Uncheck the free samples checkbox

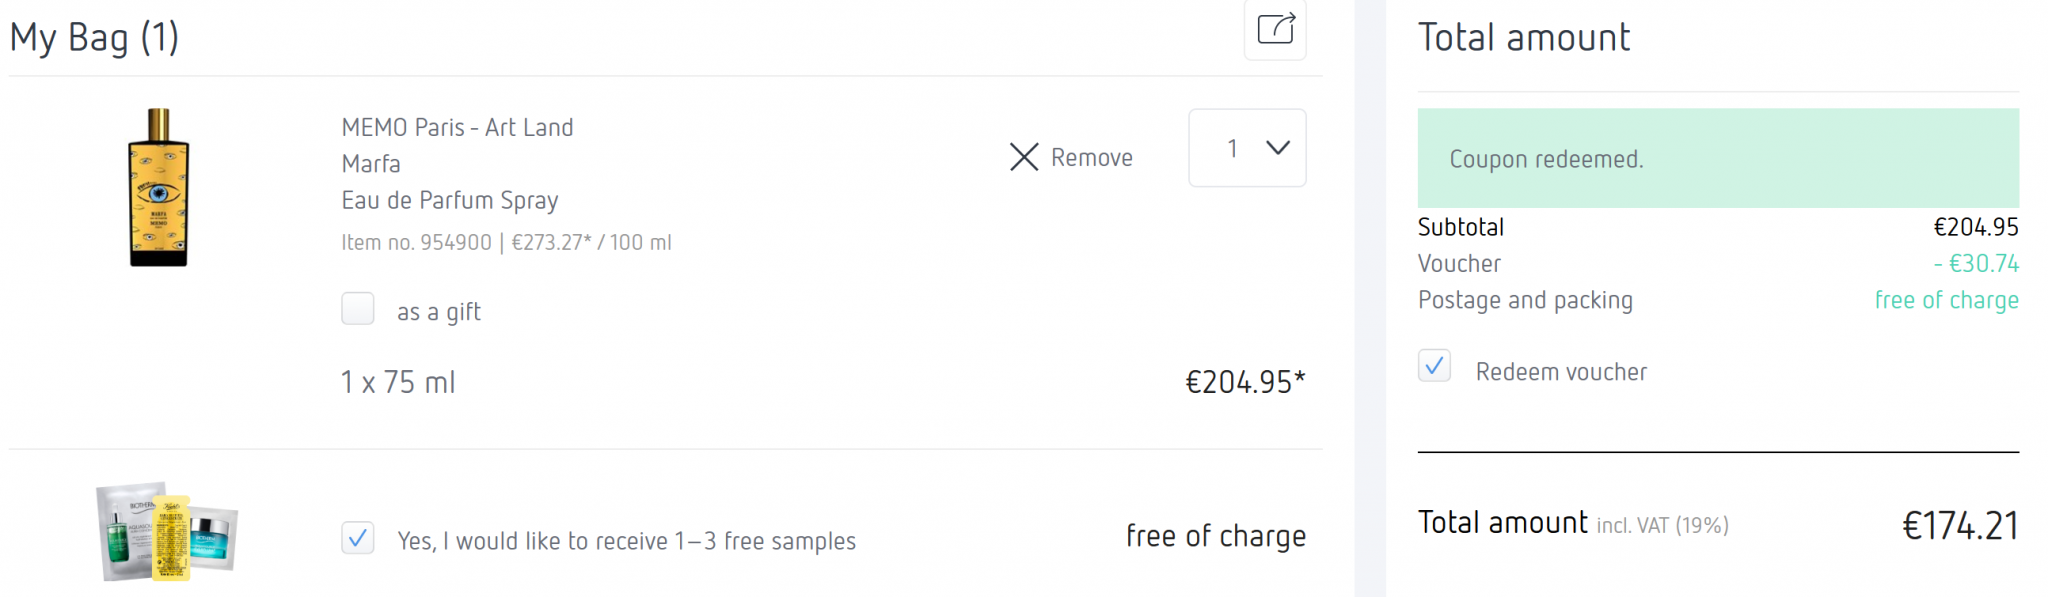click(x=358, y=538)
